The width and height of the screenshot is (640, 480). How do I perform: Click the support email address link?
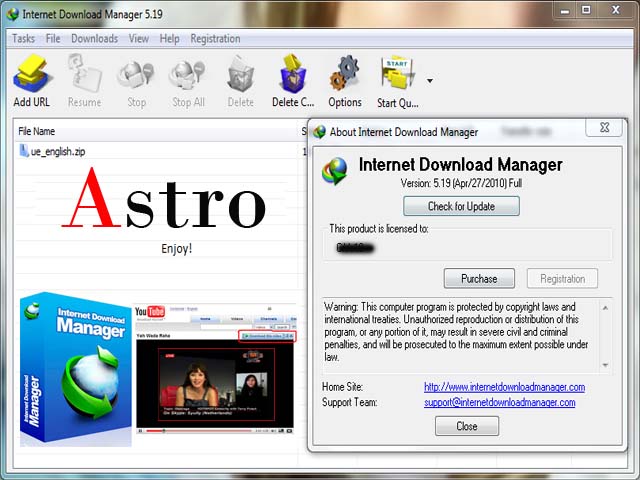[x=500, y=402]
